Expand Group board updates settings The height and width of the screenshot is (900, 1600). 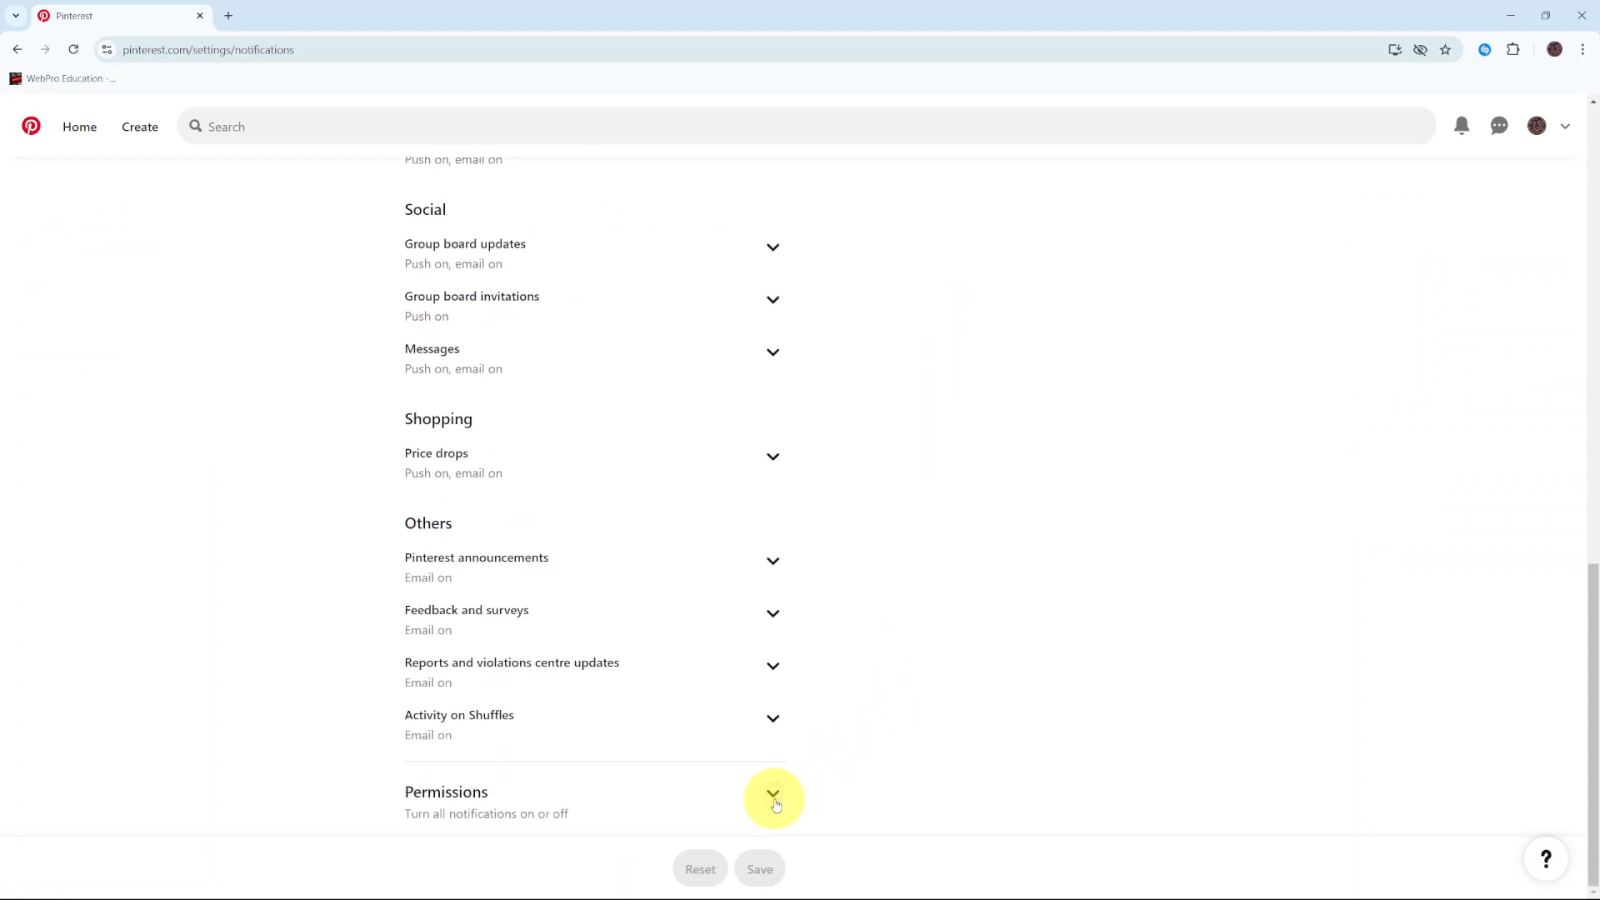(772, 247)
